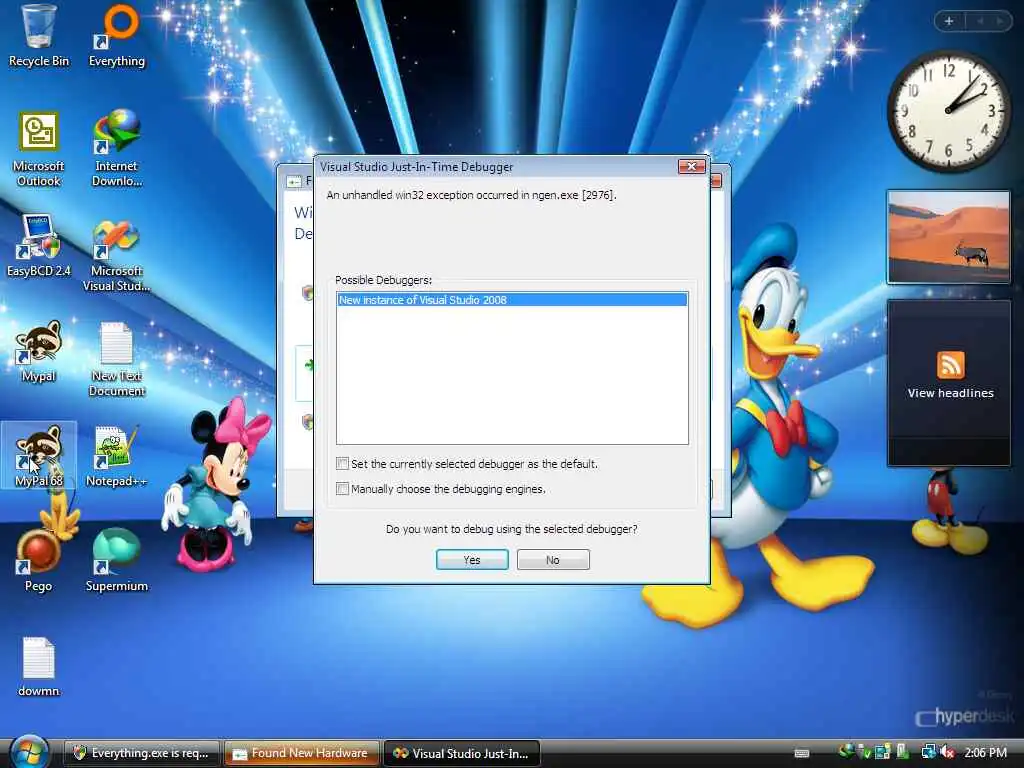Enable Set currently selected debugger as default

tap(342, 464)
